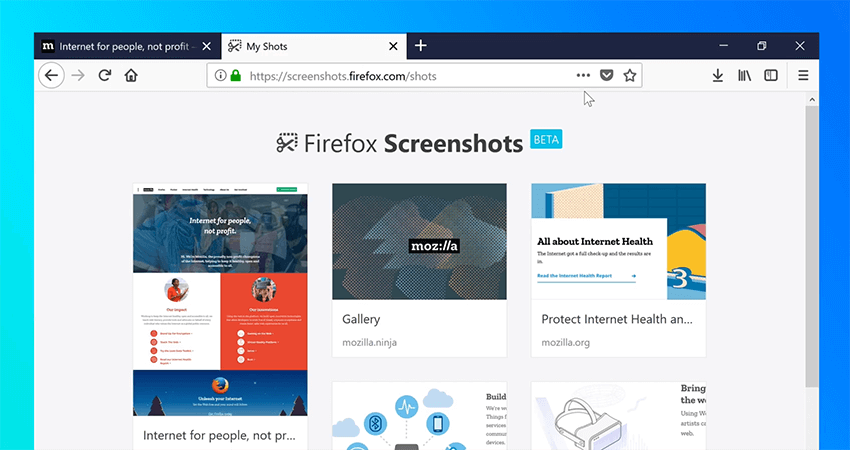
Task: Open the Gallery shot thumbnail
Action: [x=420, y=241]
